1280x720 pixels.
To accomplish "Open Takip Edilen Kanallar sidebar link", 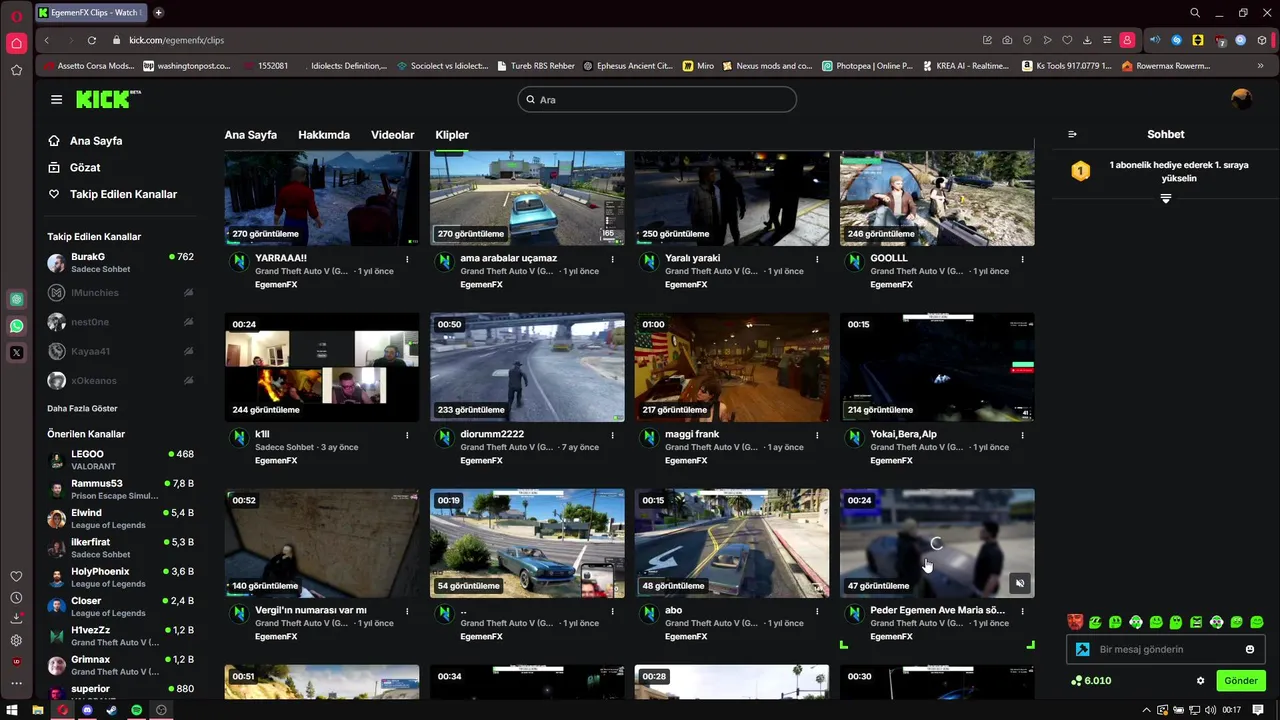I will (x=112, y=194).
